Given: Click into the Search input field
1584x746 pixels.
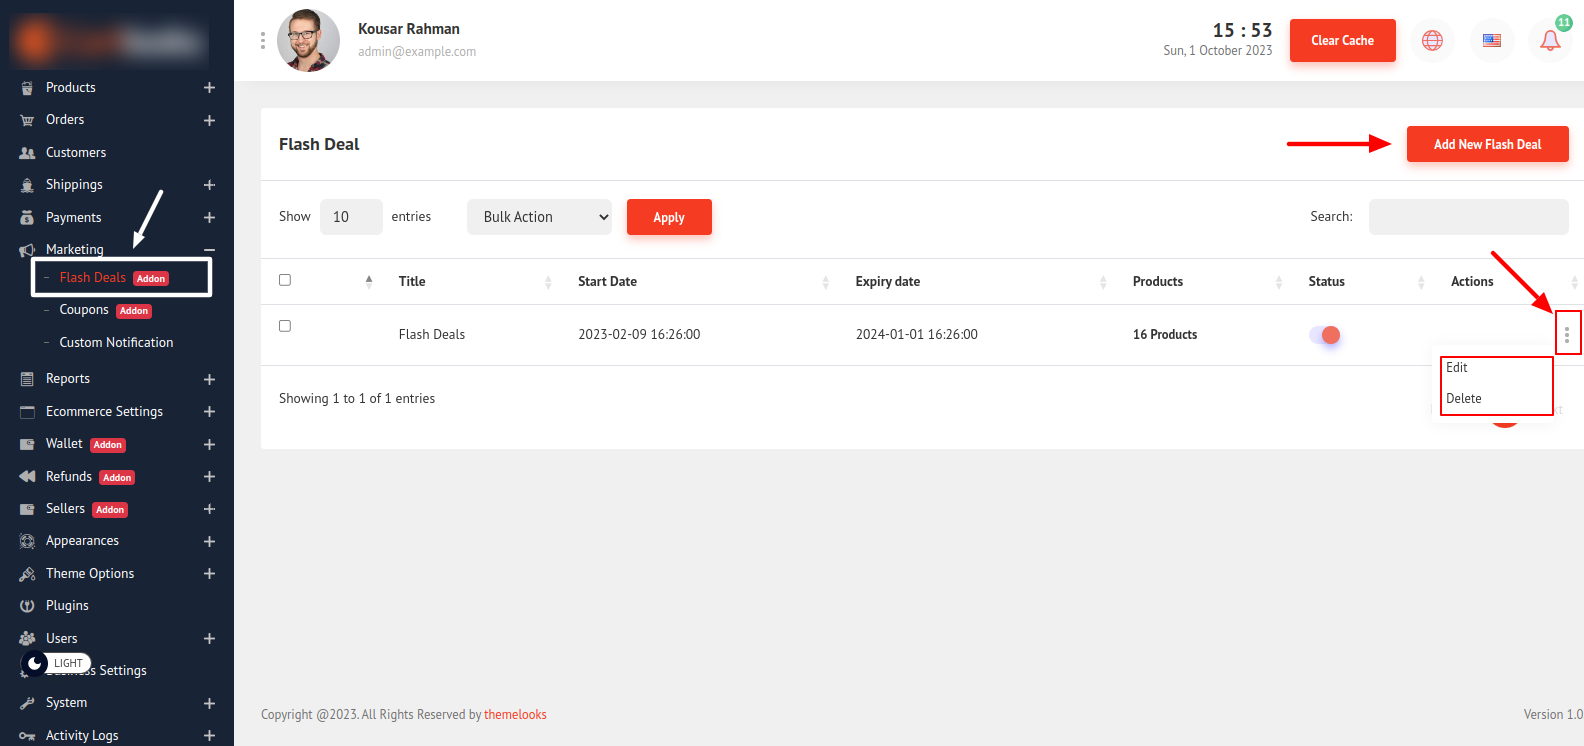Looking at the screenshot, I should (1468, 217).
